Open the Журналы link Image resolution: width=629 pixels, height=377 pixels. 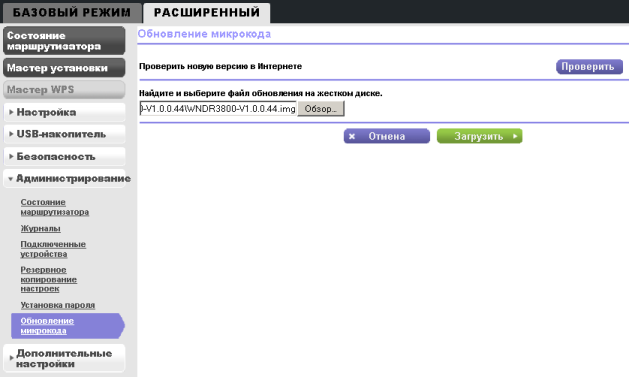(41, 228)
